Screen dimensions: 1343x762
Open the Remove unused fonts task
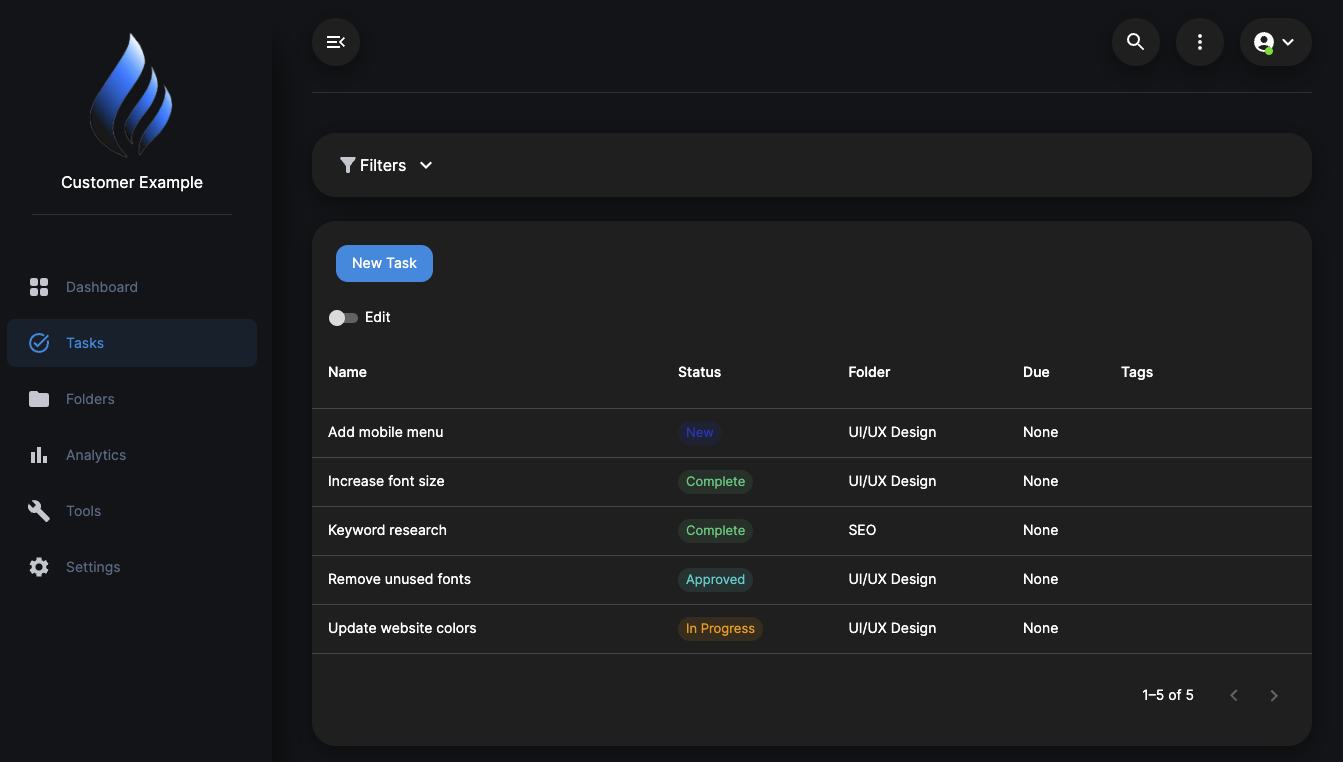[x=399, y=579]
